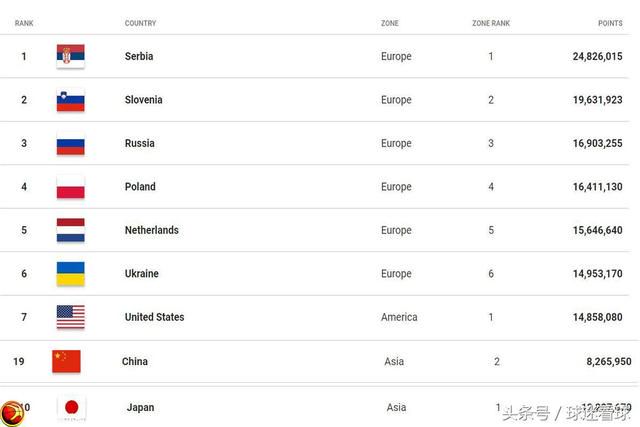Open the China country link
This screenshot has height=427, width=640.
[135, 361]
